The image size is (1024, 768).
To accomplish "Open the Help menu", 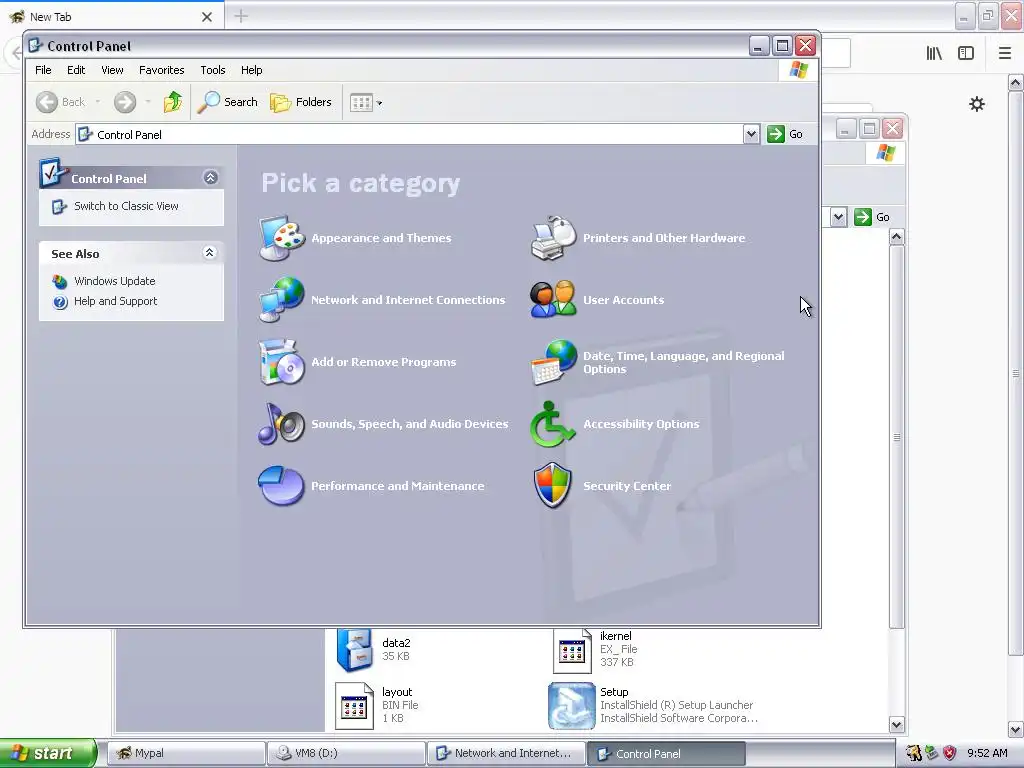I will pos(251,70).
